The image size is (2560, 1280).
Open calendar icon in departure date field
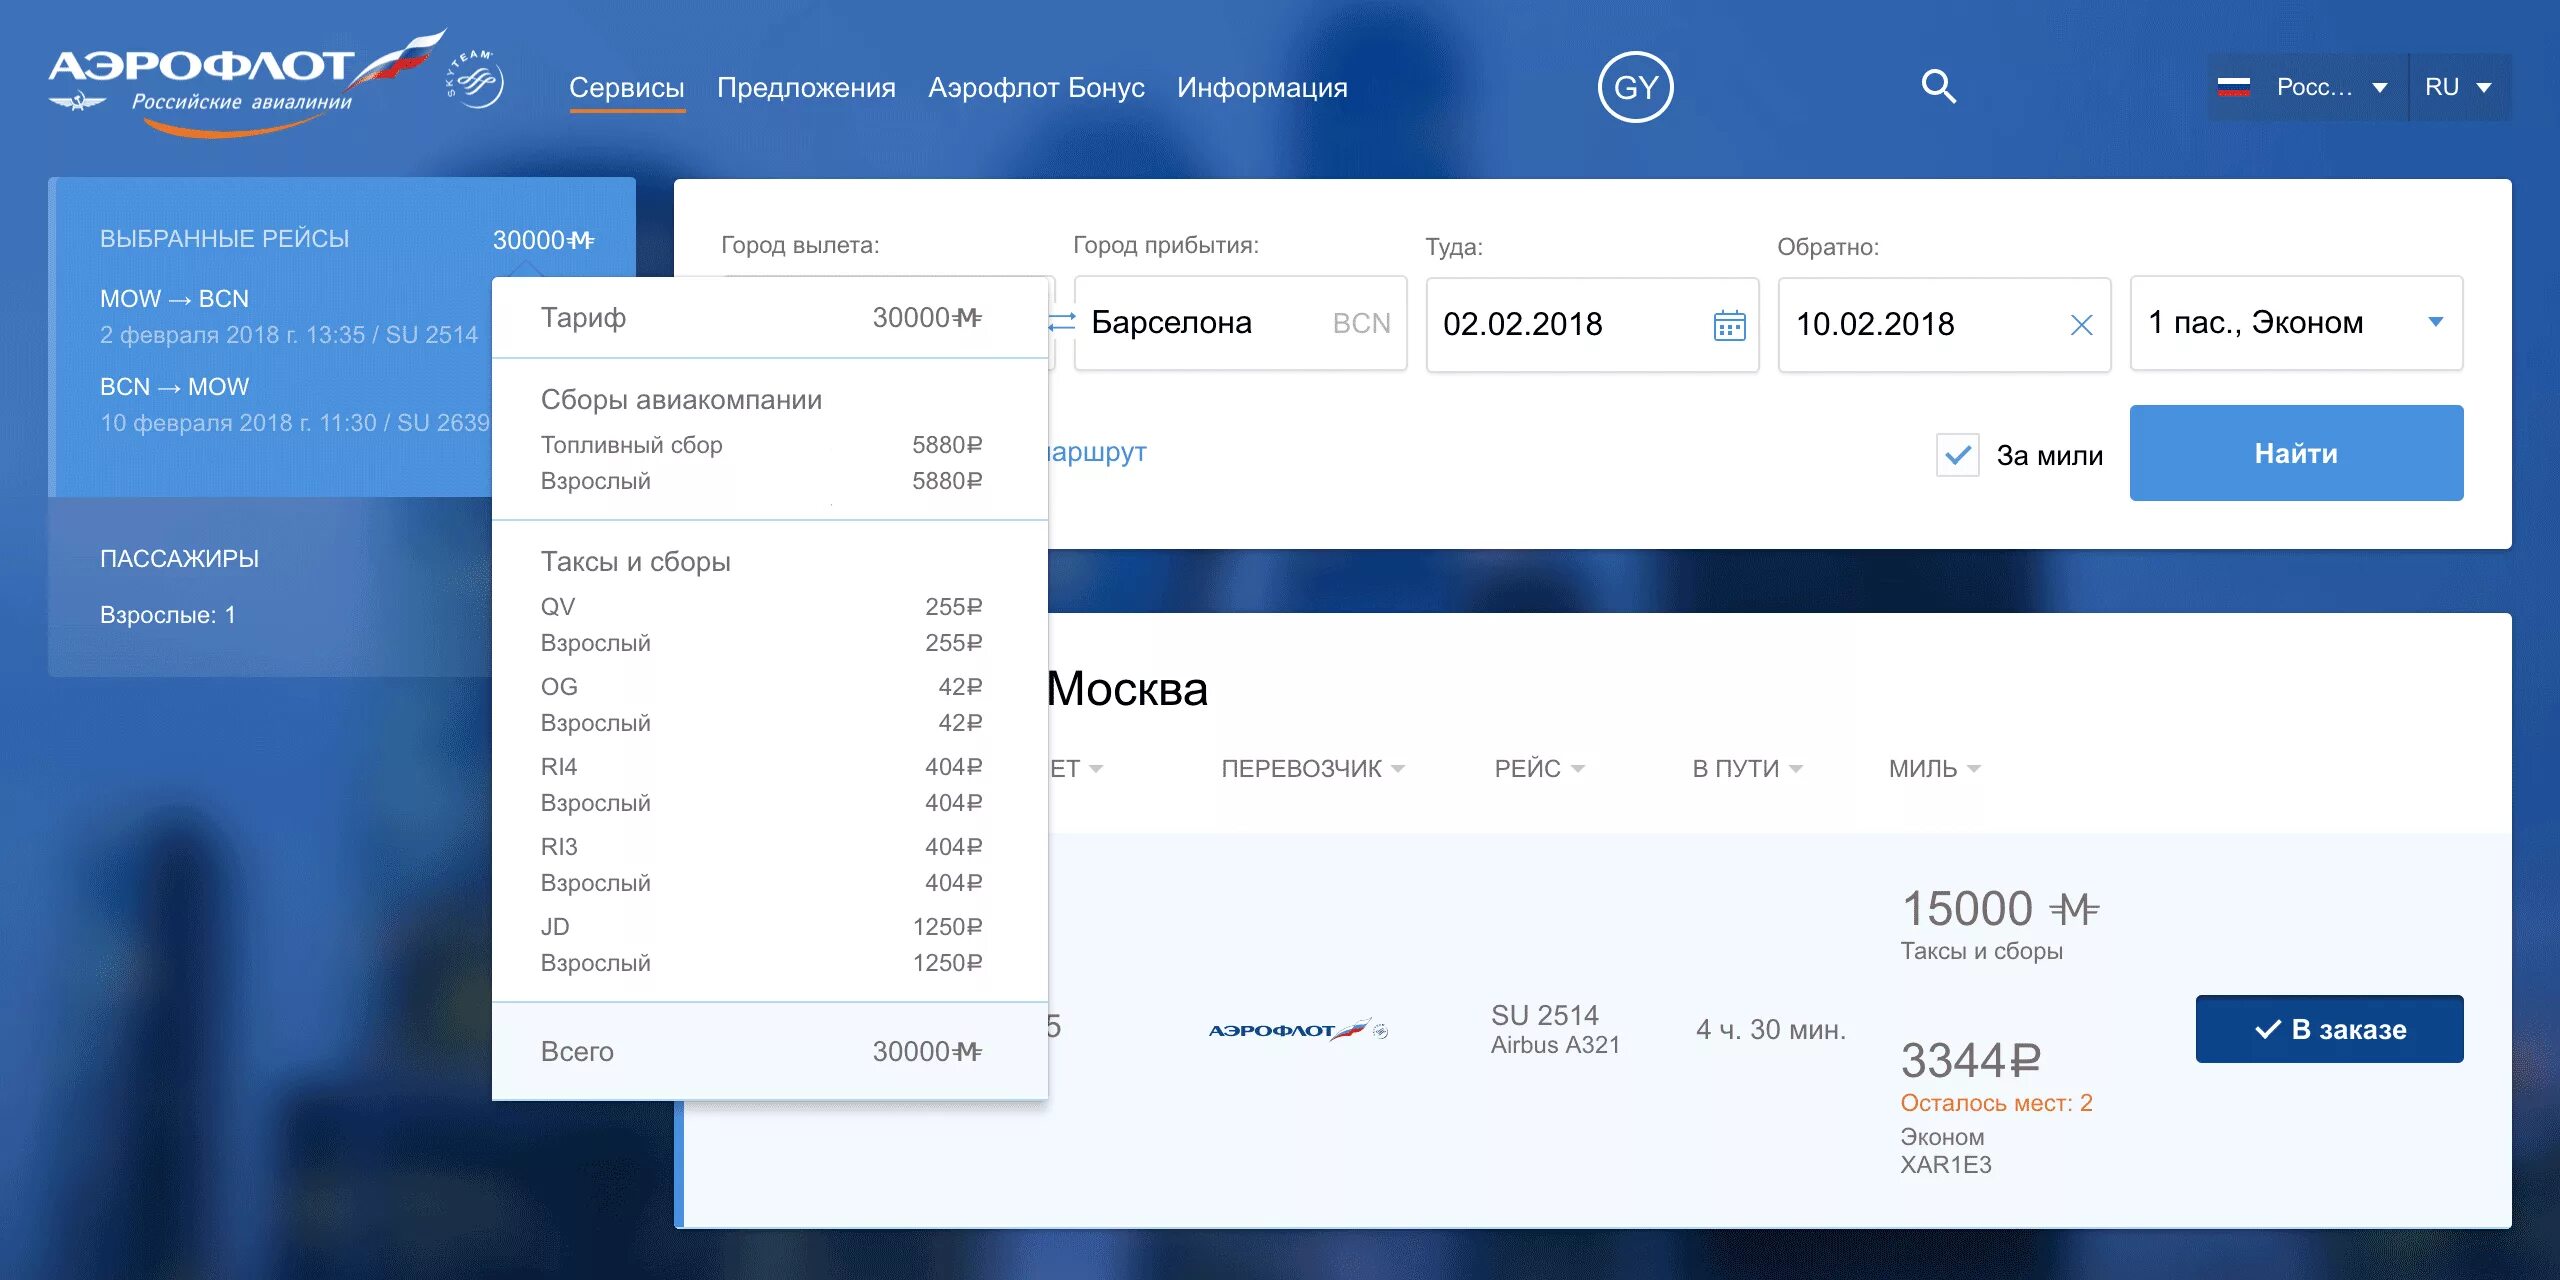[x=1729, y=325]
